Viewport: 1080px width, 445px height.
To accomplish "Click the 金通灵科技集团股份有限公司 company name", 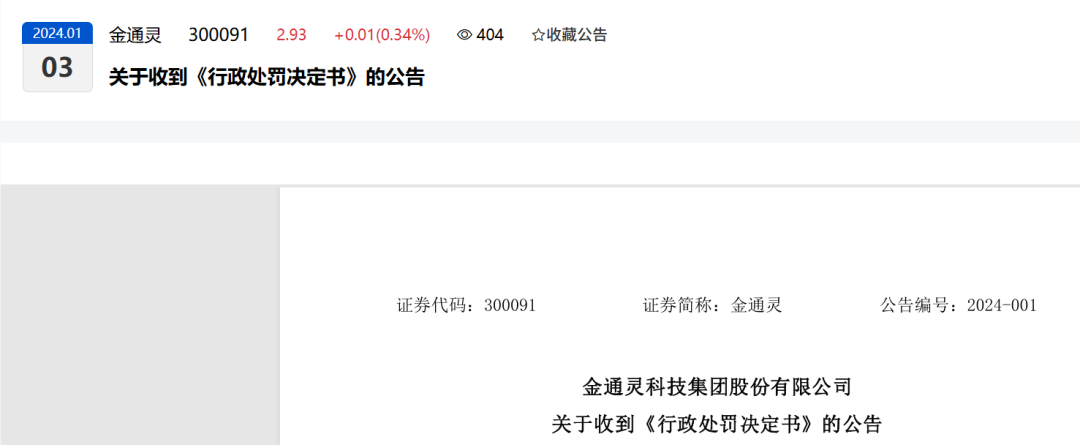I will (717, 387).
